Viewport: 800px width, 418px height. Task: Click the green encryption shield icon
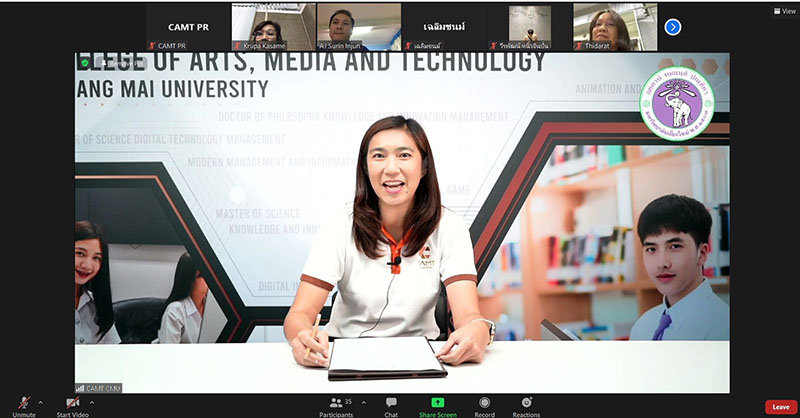[x=85, y=63]
